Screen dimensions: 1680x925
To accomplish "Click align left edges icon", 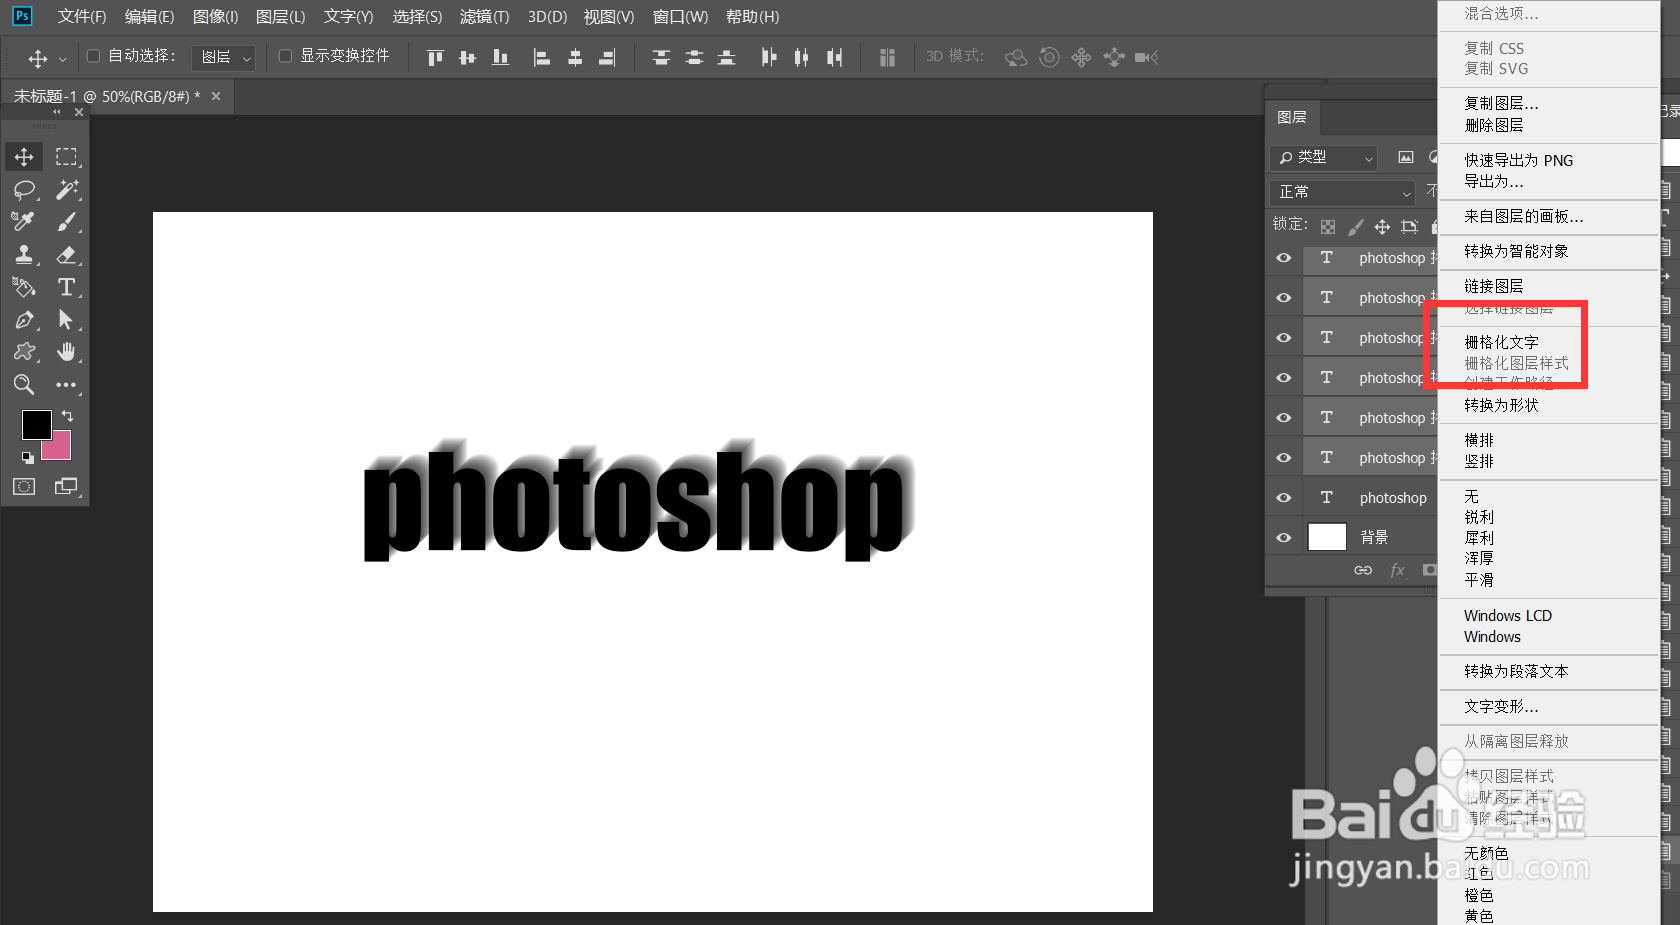I will tap(542, 58).
